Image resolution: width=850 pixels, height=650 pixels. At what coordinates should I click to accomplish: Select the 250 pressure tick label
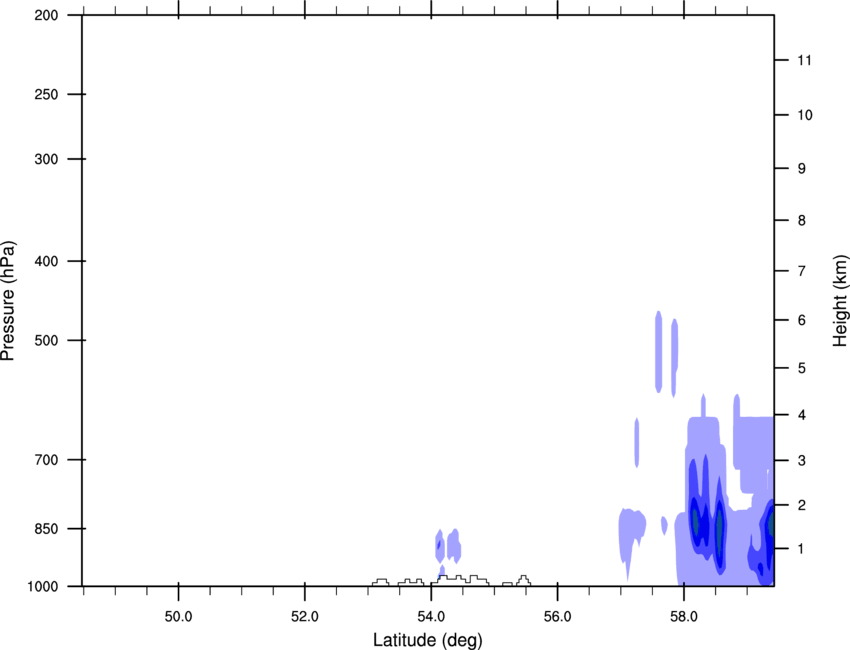pos(46,94)
